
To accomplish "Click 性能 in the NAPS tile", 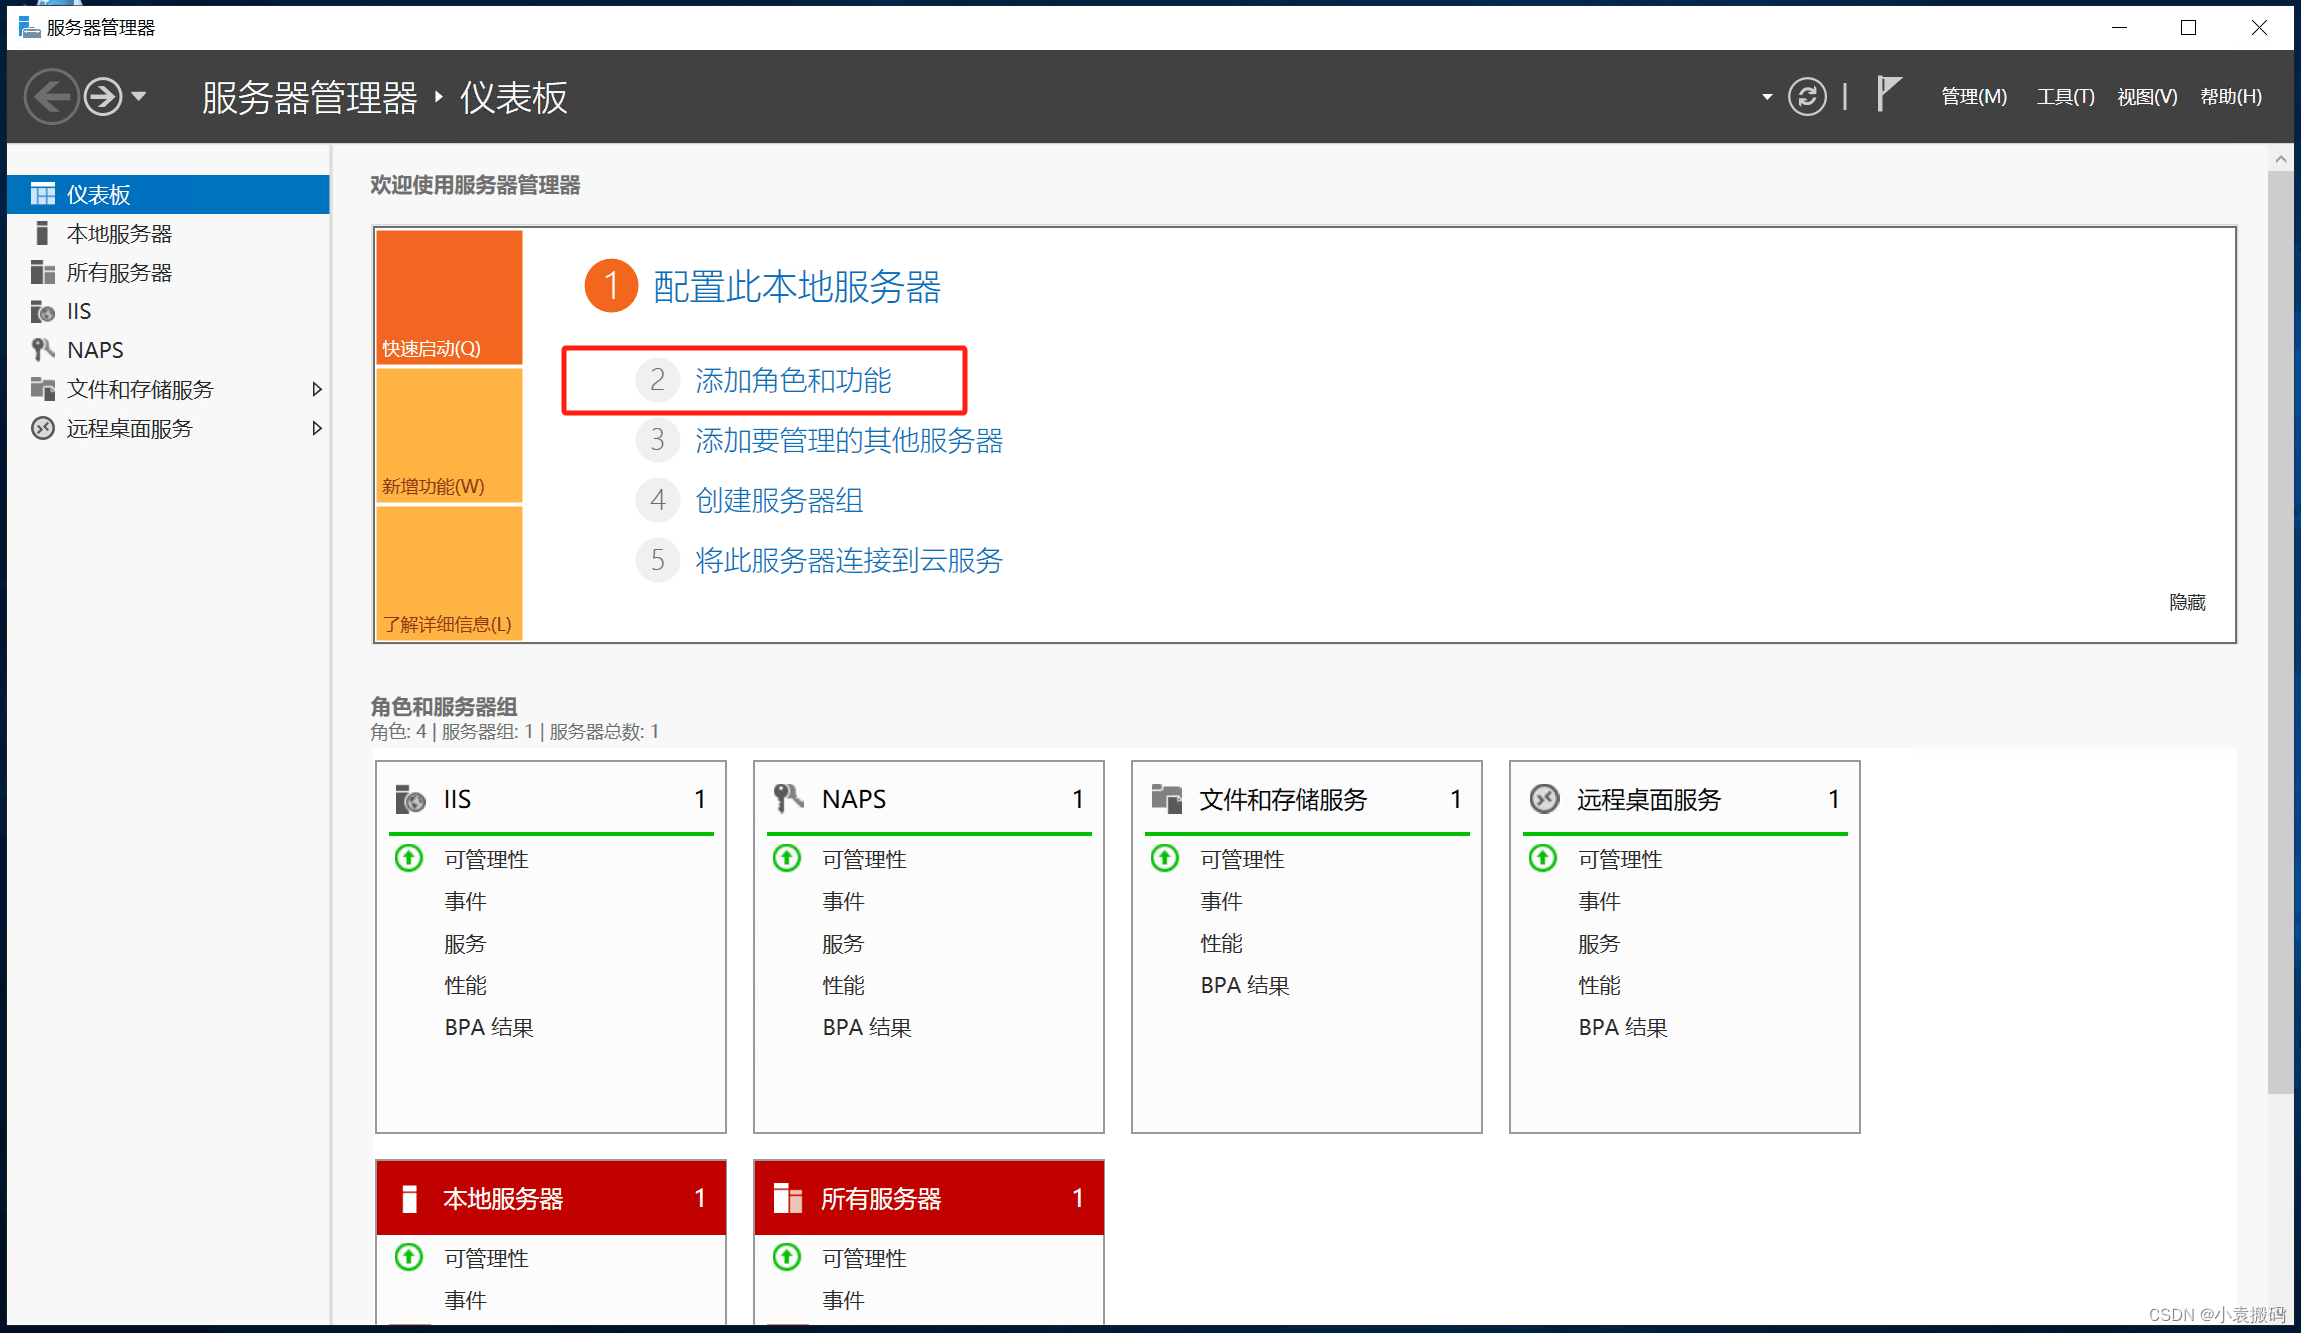I will tap(843, 985).
